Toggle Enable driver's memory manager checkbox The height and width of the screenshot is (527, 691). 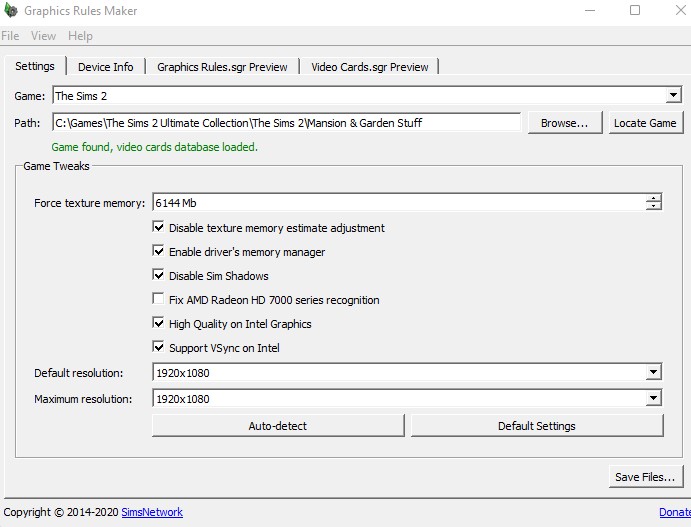coord(158,251)
